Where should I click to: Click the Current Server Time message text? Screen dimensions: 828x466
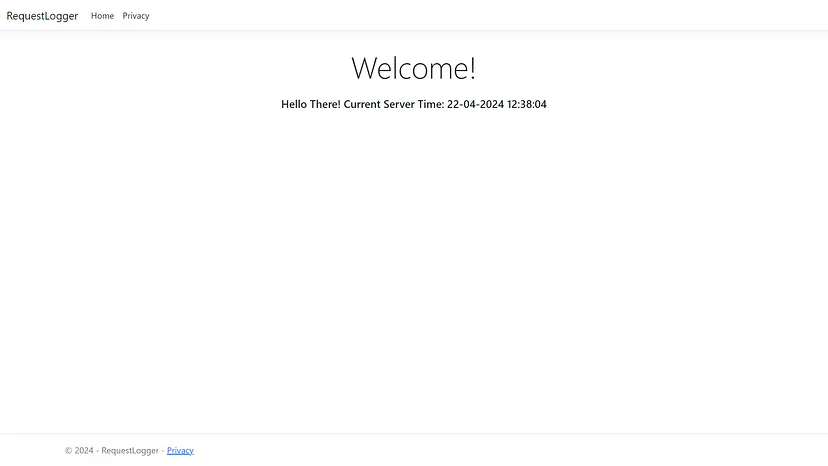click(x=413, y=104)
